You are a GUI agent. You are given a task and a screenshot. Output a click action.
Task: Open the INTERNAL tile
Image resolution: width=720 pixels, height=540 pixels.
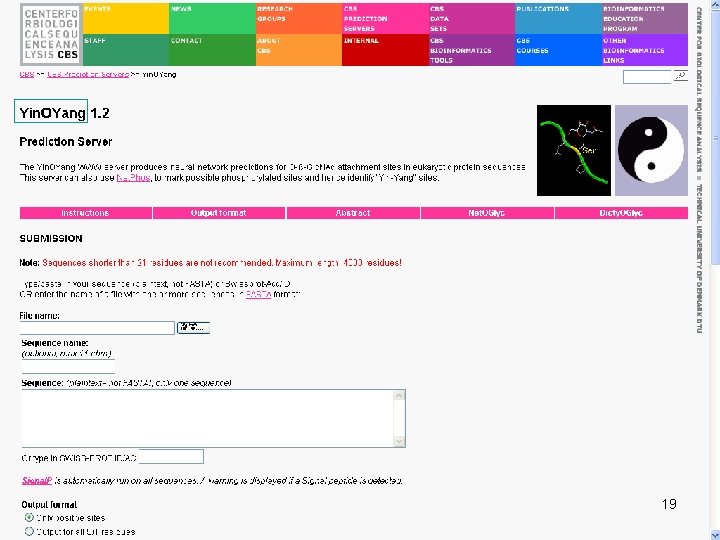tap(385, 50)
